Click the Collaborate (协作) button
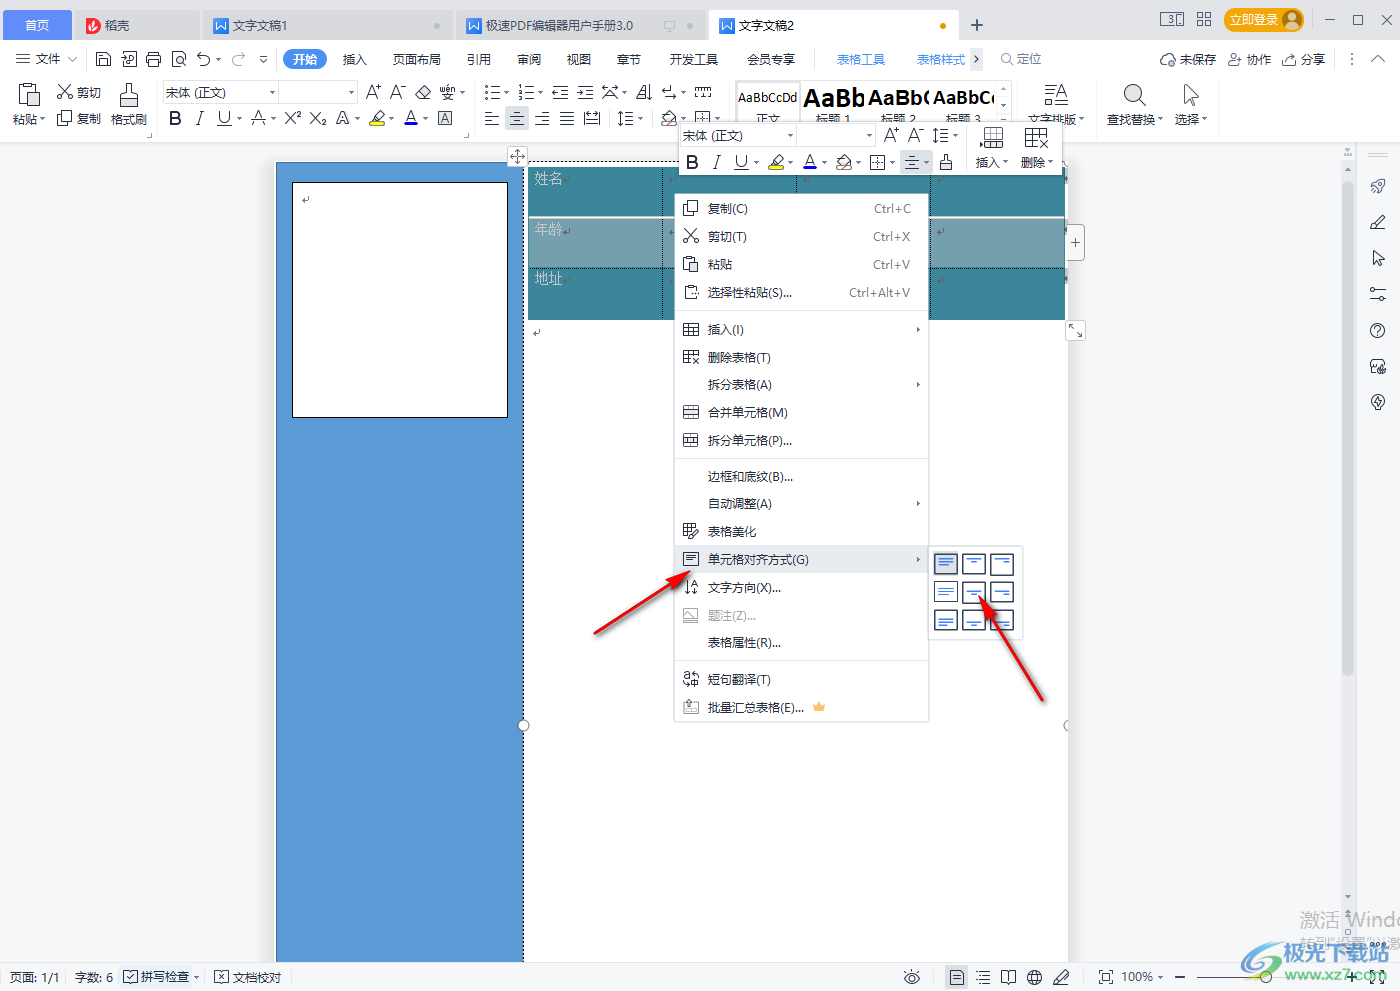 point(1250,59)
